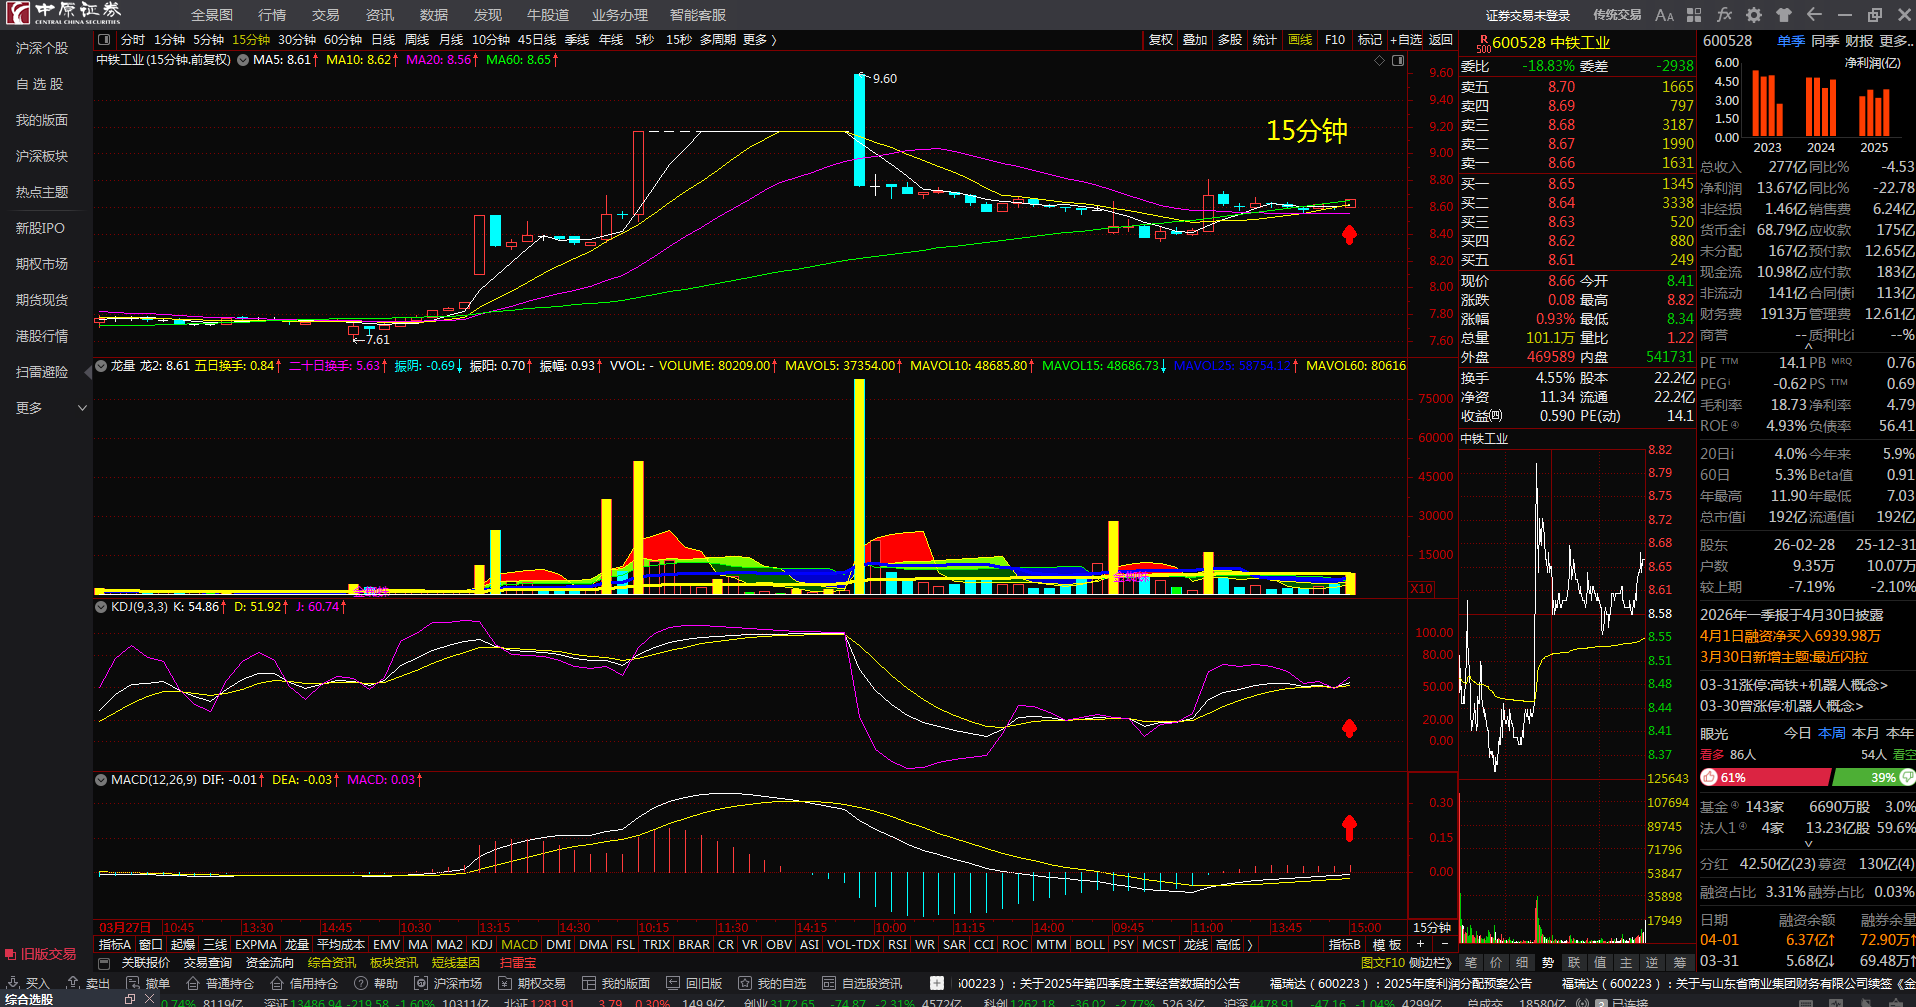This screenshot has height=1007, width=1916.
Task: Click the panel icon left of 关联报价
Action: pos(104,962)
